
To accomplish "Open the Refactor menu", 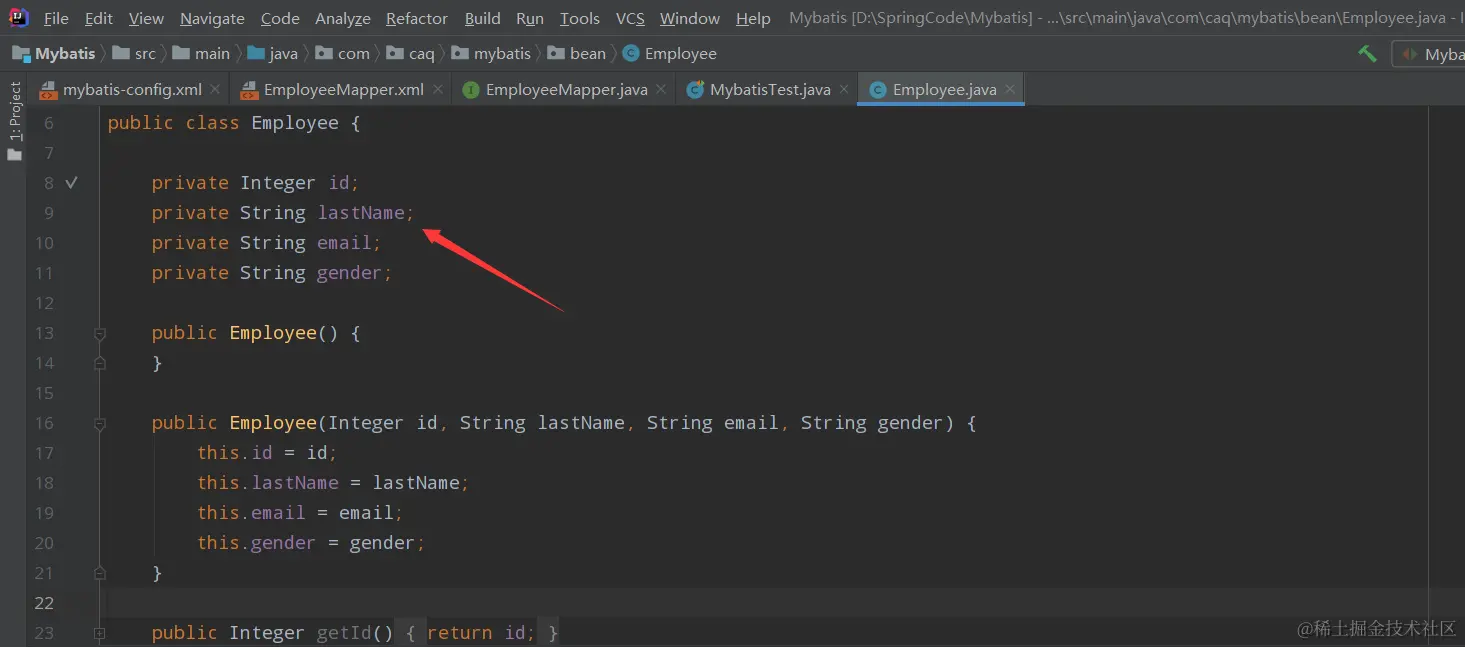I will click(417, 18).
